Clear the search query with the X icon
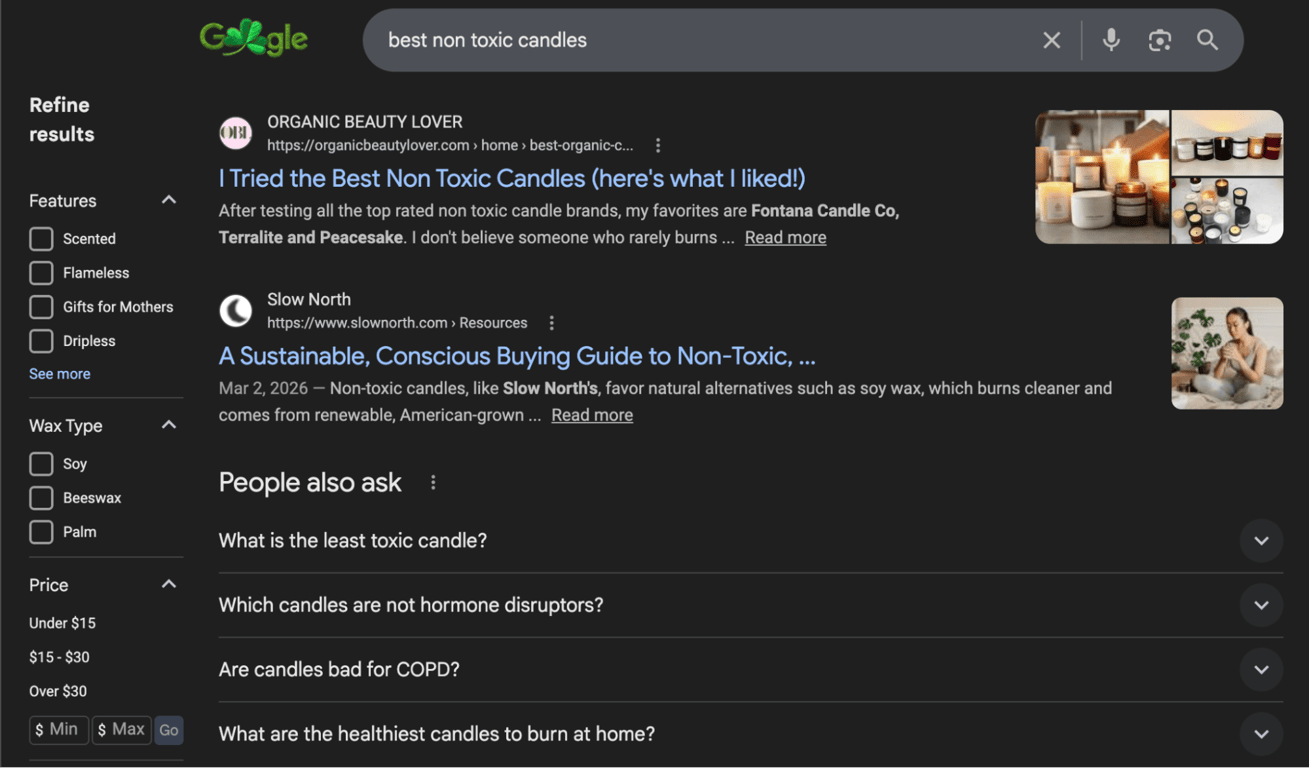This screenshot has height=768, width=1309. 1051,40
